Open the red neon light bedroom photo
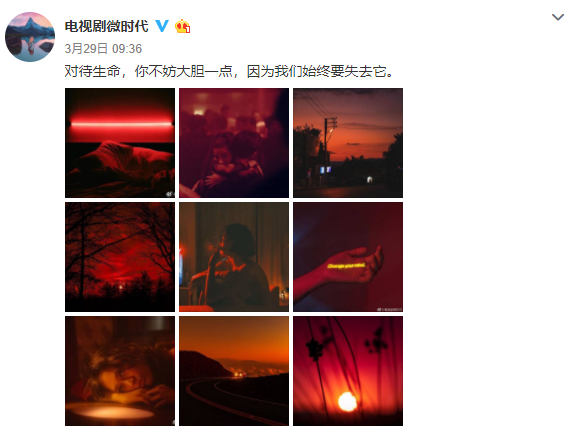Screen dimensions: 571x436 [120, 143]
